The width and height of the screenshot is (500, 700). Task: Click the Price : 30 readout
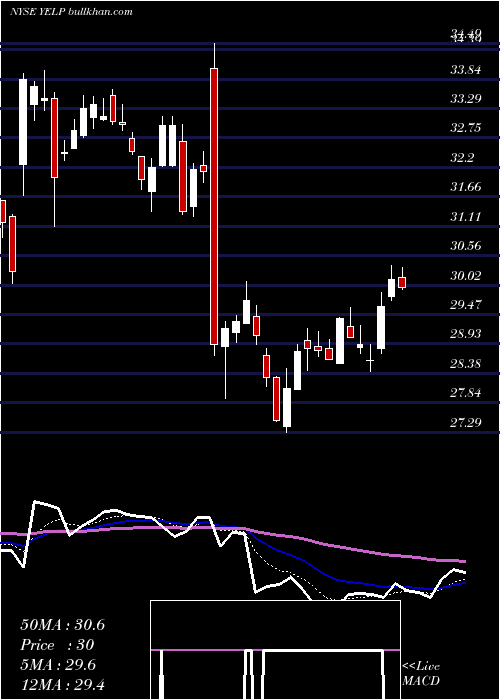pyautogui.click(x=57, y=645)
